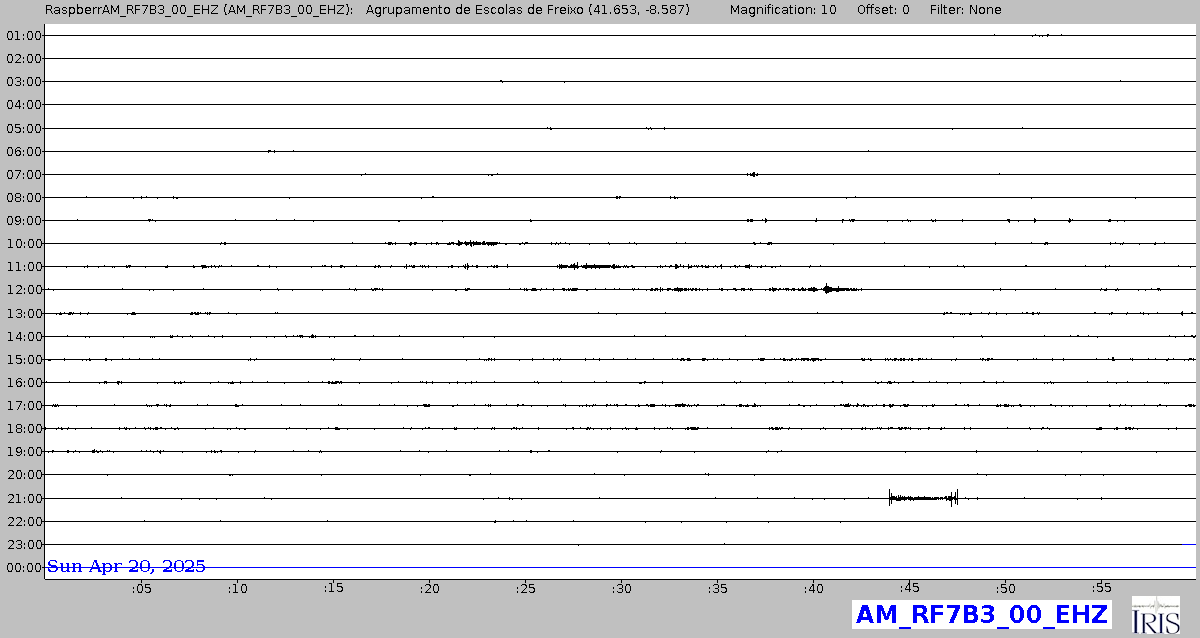Click the :55 minute axis label
1200x638 pixels.
1101,588
